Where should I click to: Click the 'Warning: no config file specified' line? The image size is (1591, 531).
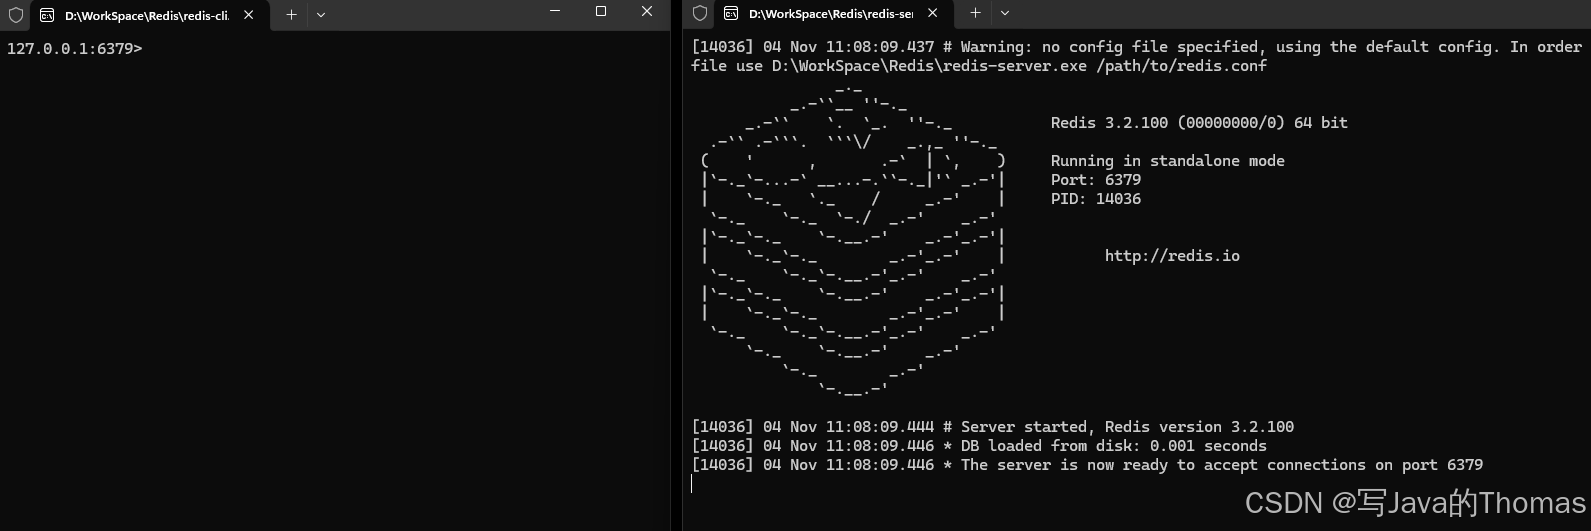pyautogui.click(x=1136, y=47)
